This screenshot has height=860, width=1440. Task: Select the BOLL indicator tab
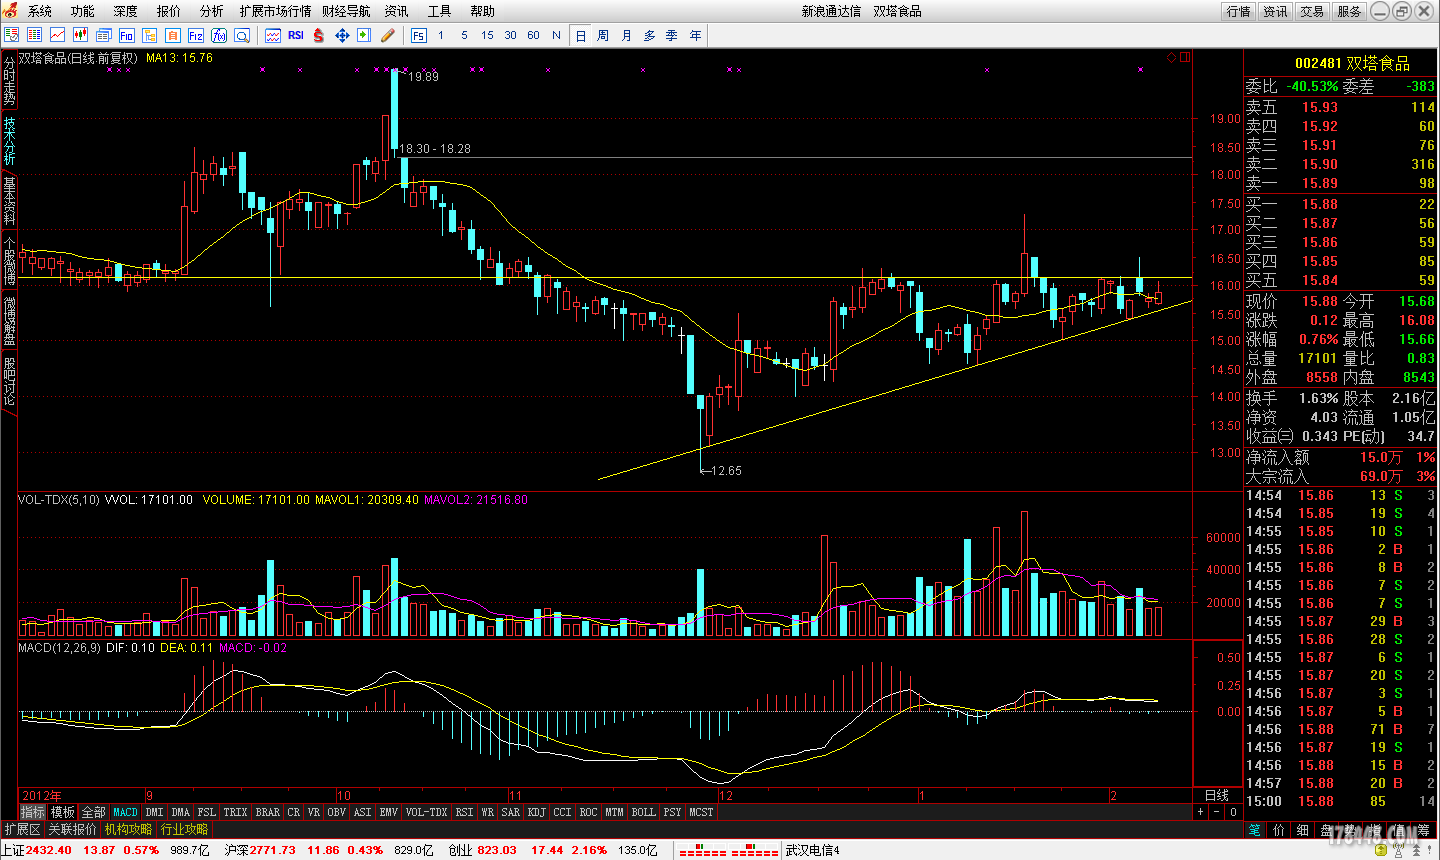point(643,812)
